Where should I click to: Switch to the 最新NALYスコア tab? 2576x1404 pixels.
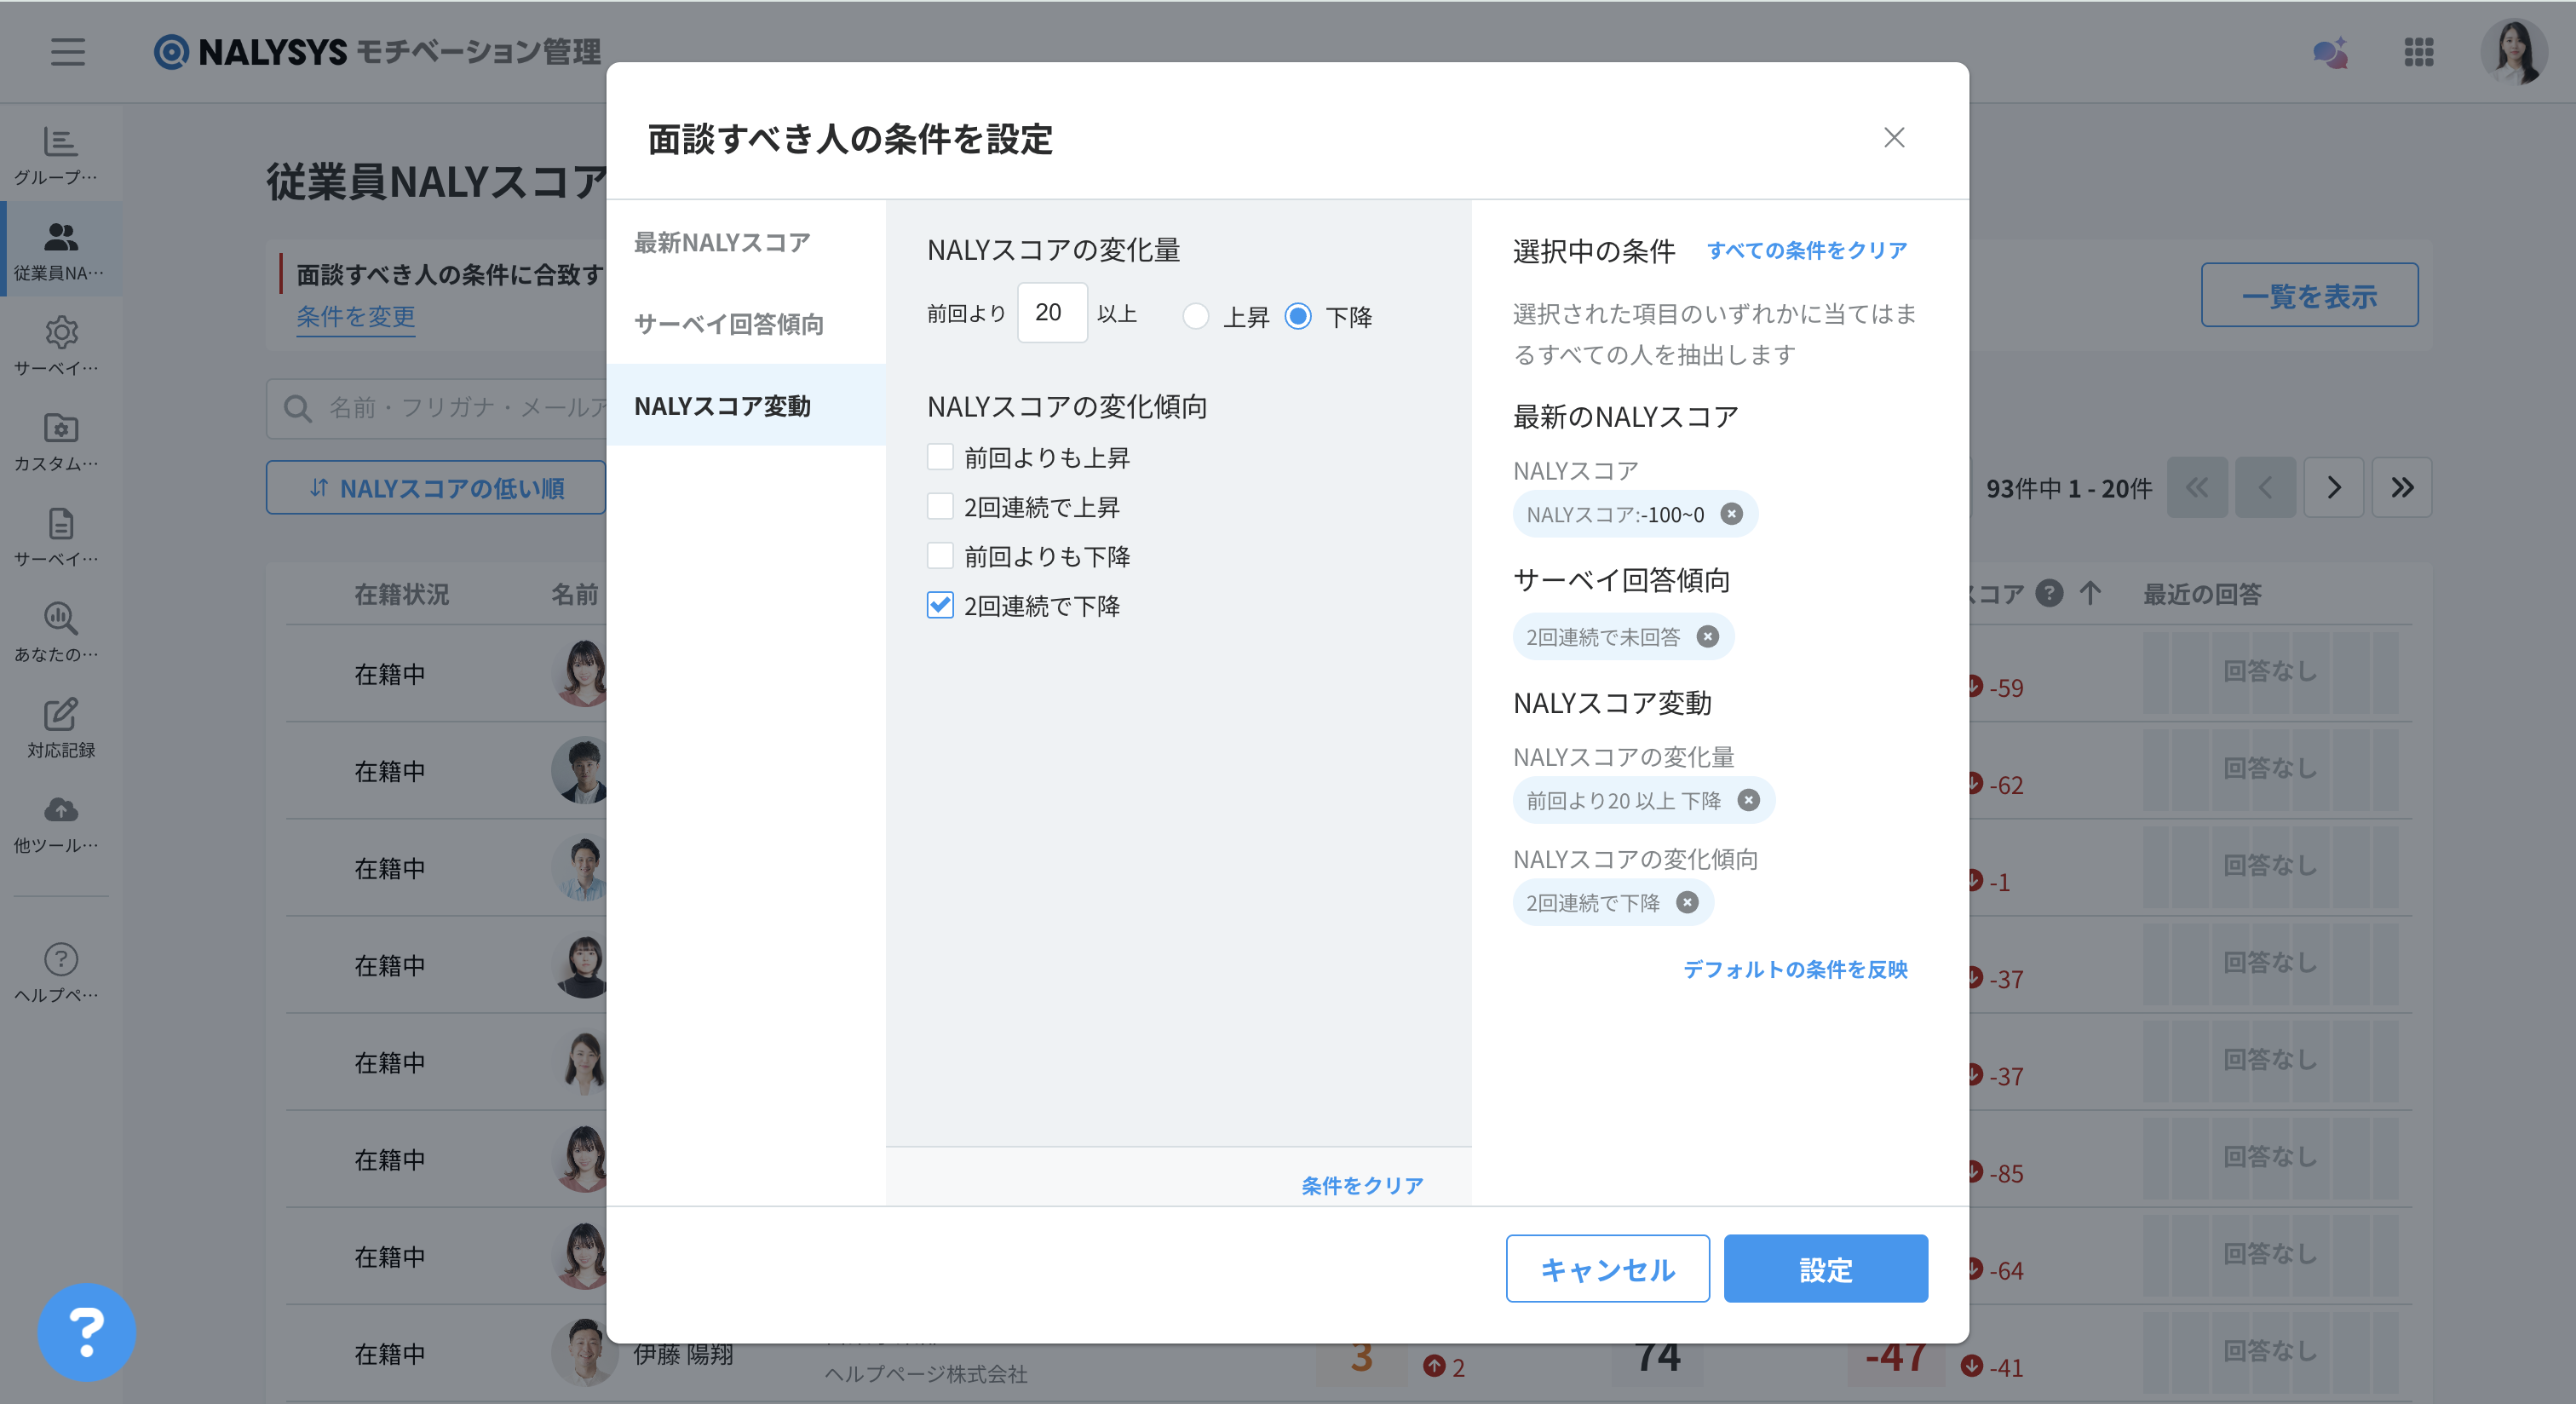click(746, 242)
